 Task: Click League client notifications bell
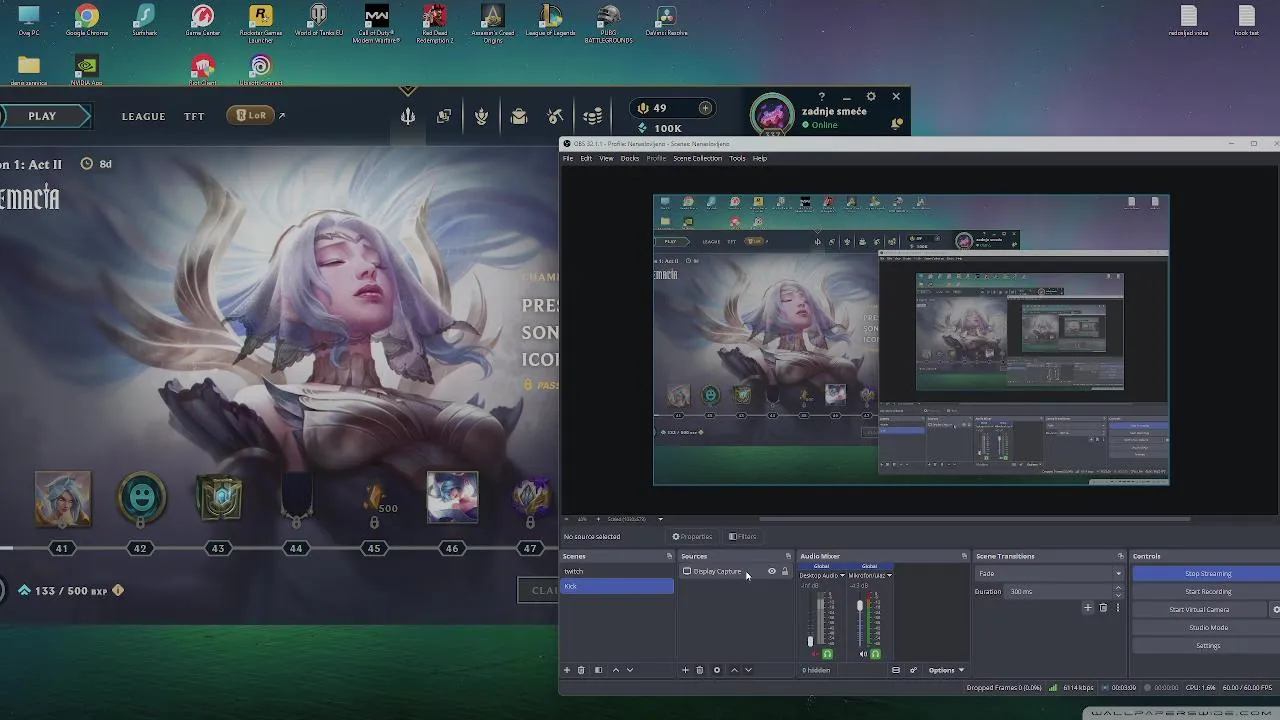(897, 124)
